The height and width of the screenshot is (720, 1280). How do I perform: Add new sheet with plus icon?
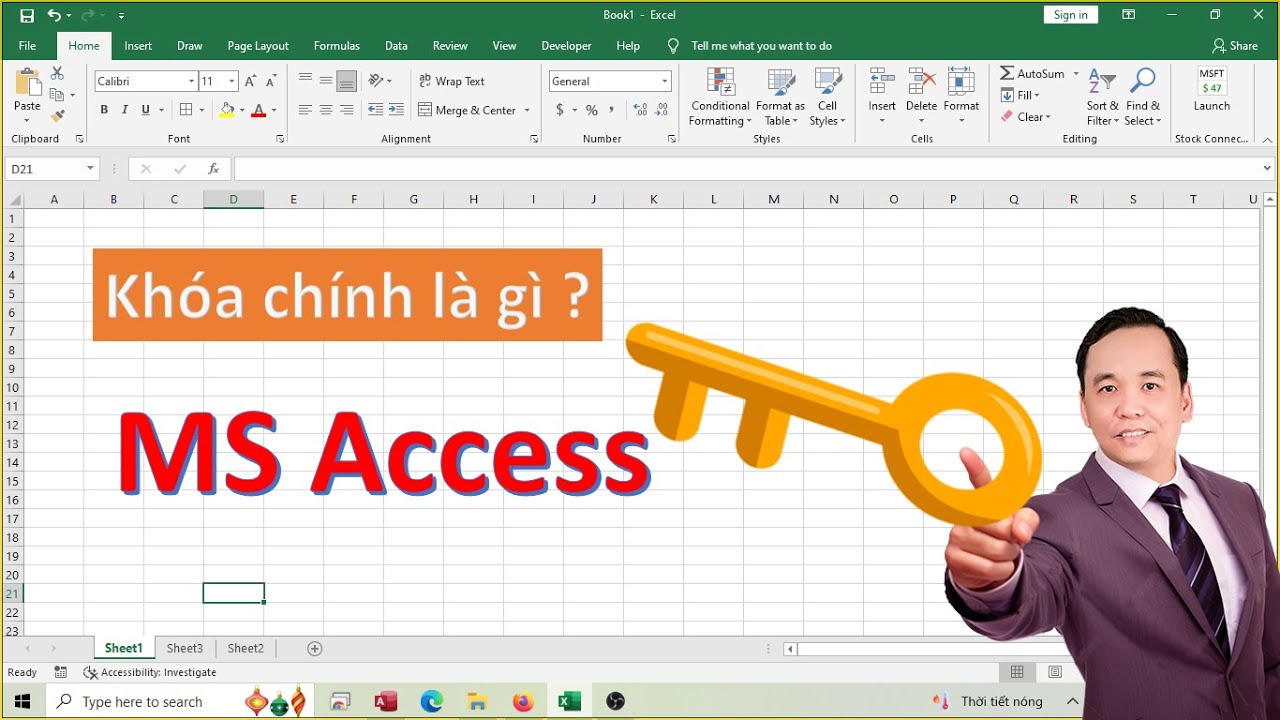pyautogui.click(x=315, y=649)
